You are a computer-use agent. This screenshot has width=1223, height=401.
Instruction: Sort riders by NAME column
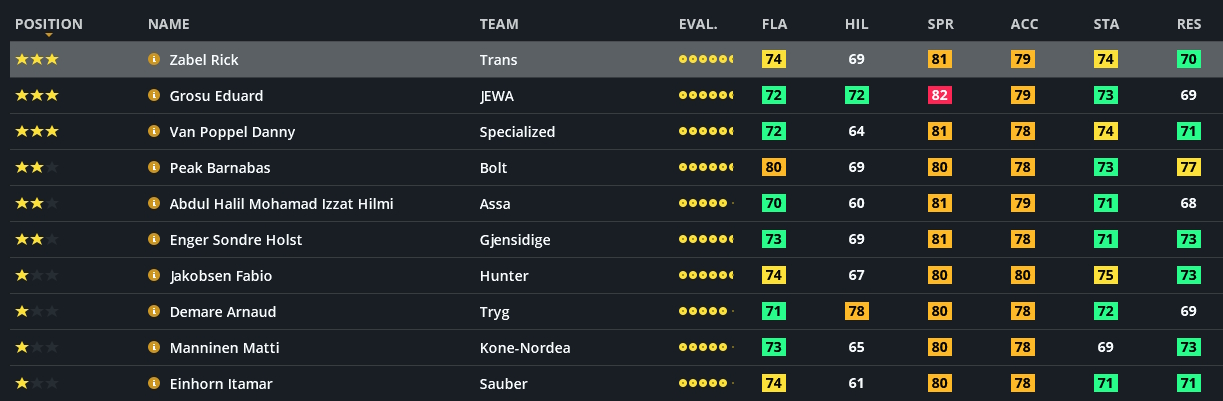(168, 24)
